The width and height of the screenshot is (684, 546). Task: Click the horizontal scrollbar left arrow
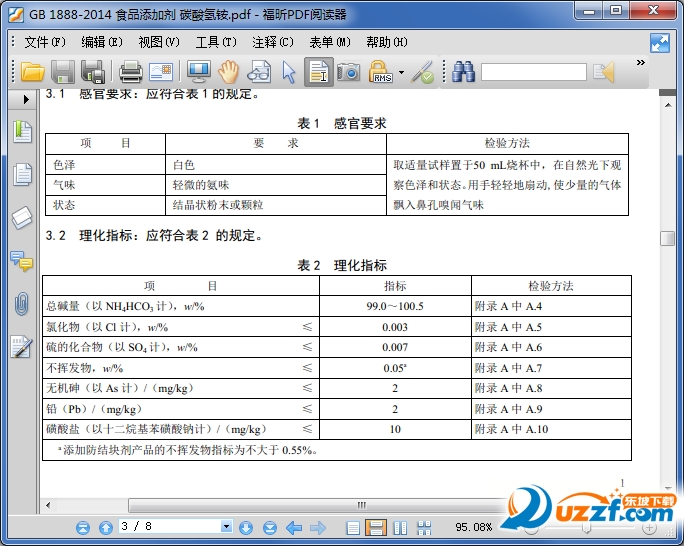(48, 505)
